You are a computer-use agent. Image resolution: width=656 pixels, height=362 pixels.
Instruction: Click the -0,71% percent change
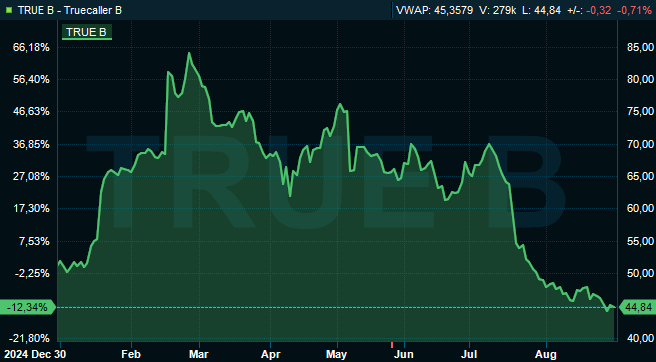coord(634,10)
